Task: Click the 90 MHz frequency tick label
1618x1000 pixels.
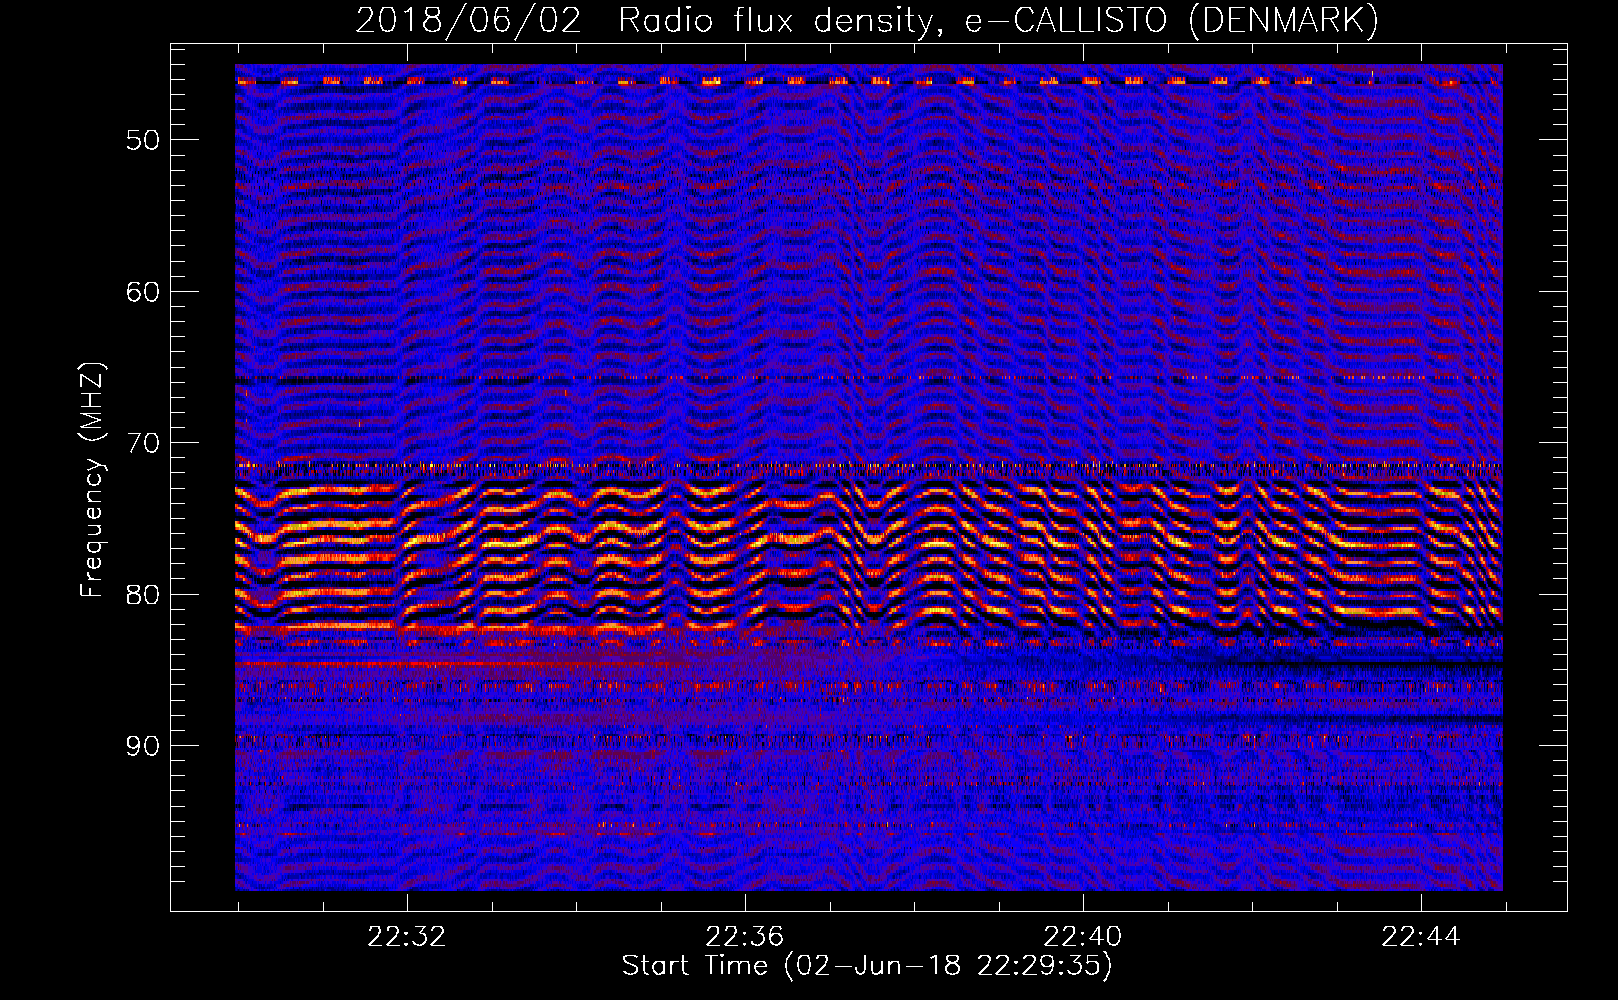Action: coord(142,746)
